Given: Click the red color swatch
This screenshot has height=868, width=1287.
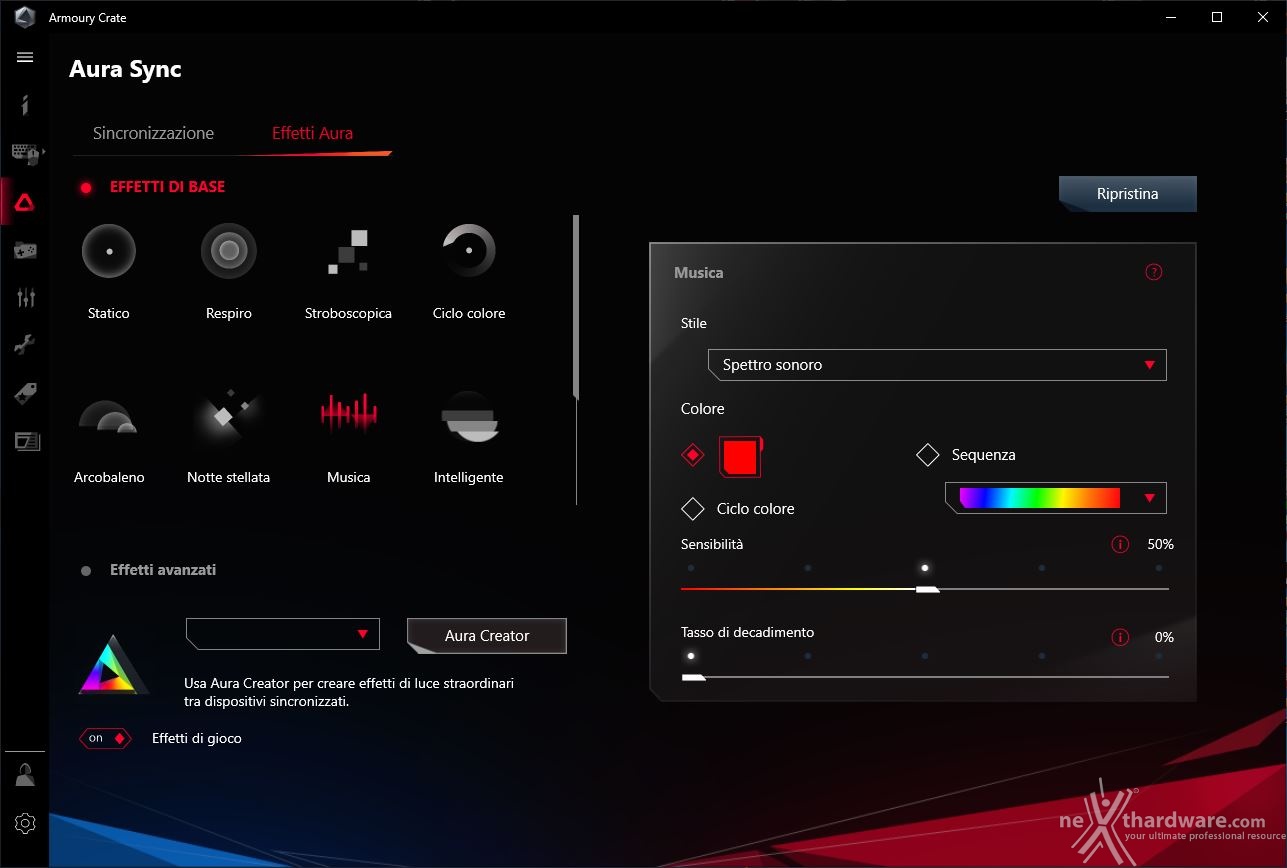Looking at the screenshot, I should pyautogui.click(x=740, y=456).
